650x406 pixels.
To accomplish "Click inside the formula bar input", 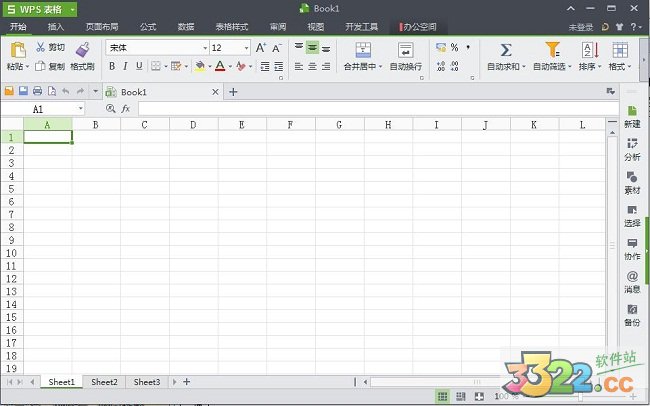I will point(378,109).
